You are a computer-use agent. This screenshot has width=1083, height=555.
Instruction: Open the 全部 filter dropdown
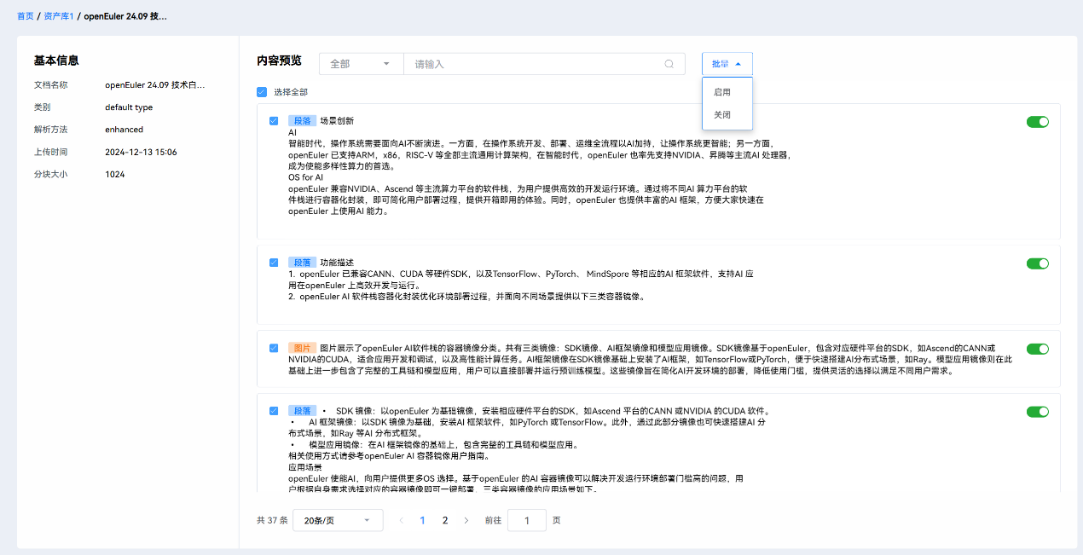pos(361,64)
